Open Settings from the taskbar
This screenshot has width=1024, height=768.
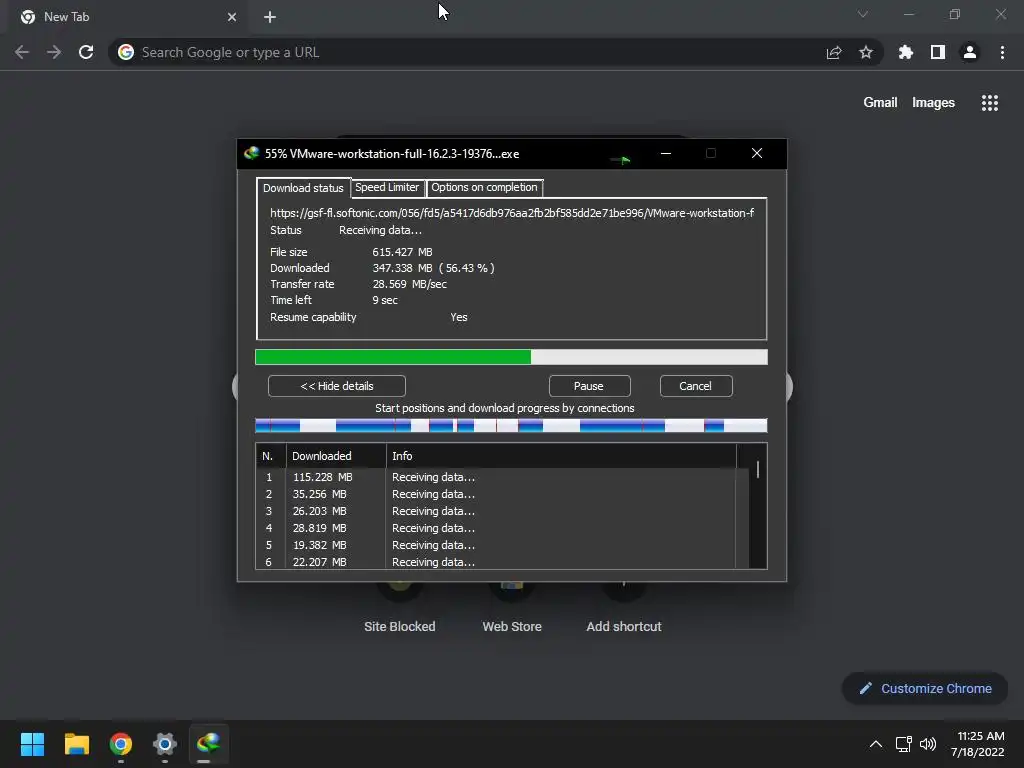[165, 744]
